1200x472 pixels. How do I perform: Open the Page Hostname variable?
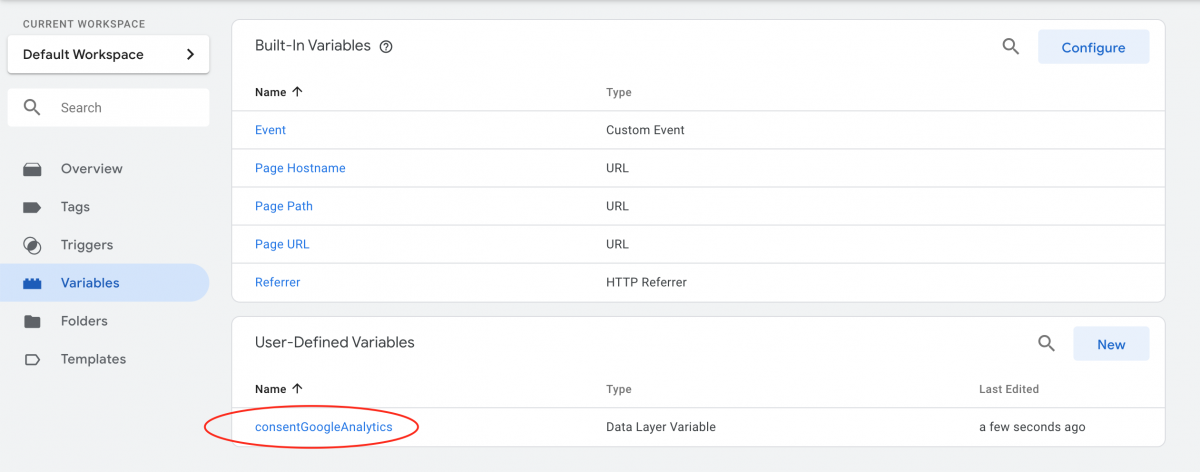point(300,168)
